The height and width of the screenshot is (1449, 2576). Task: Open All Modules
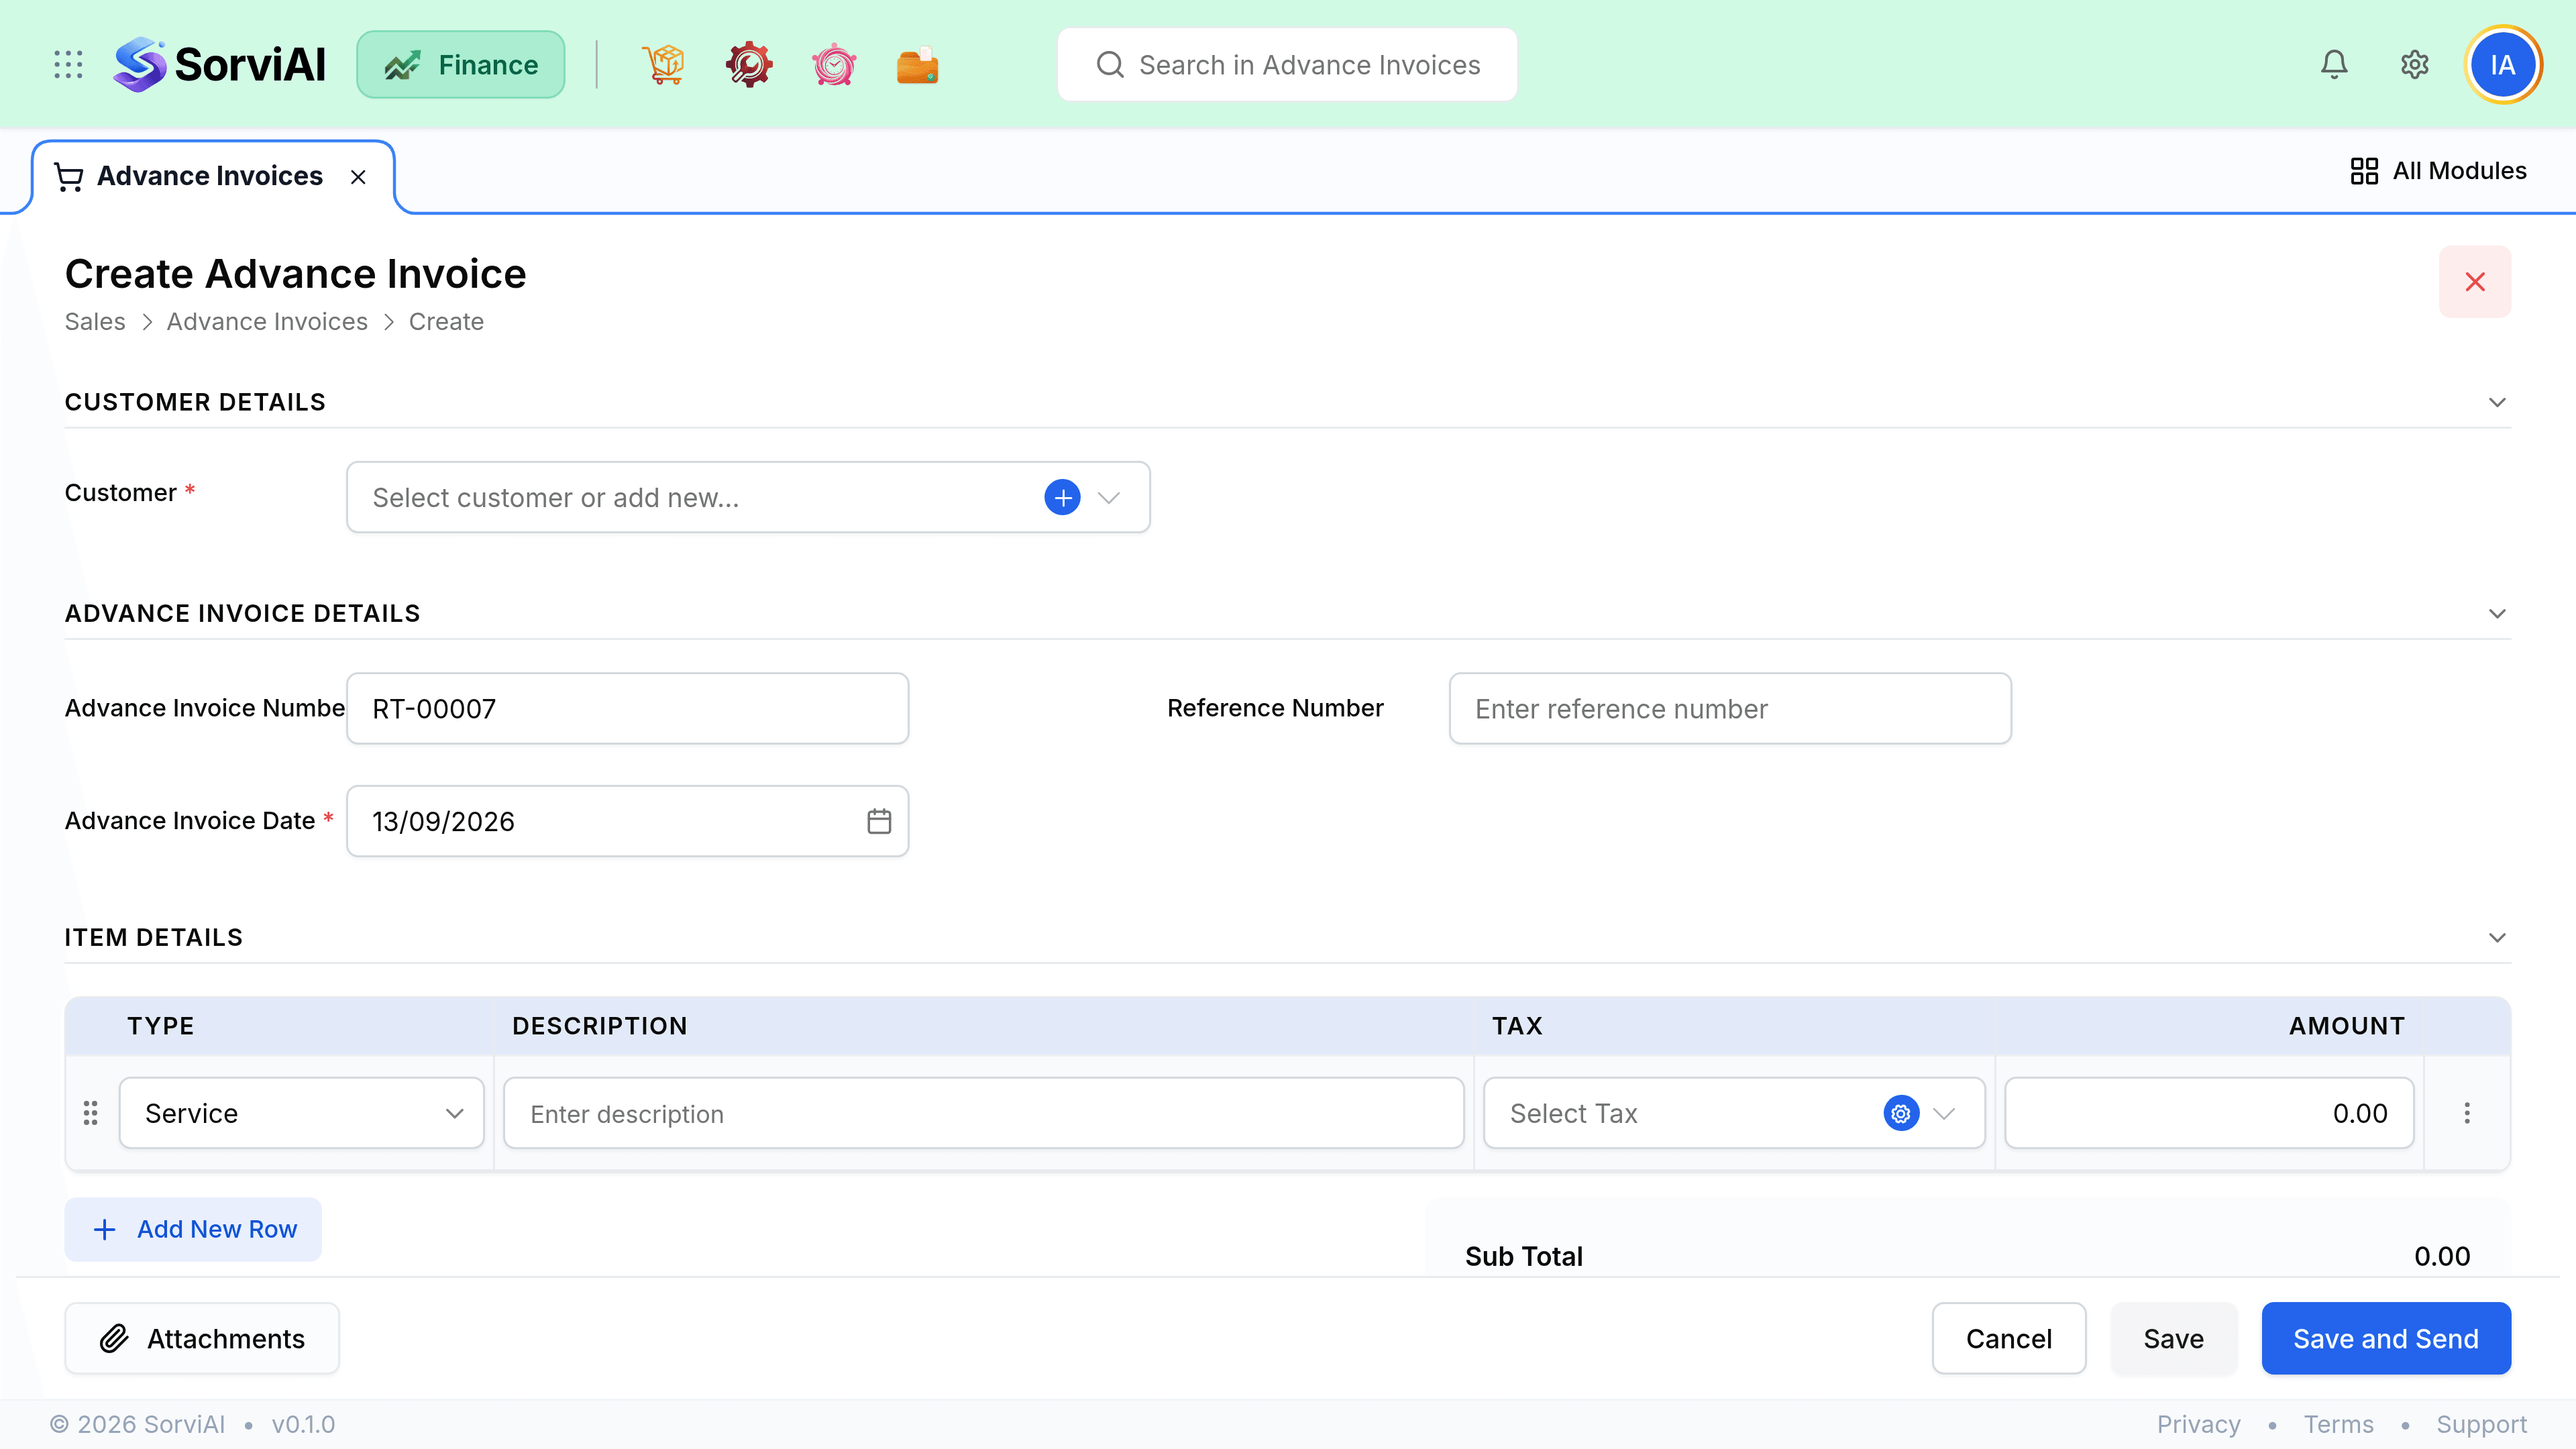[2438, 171]
